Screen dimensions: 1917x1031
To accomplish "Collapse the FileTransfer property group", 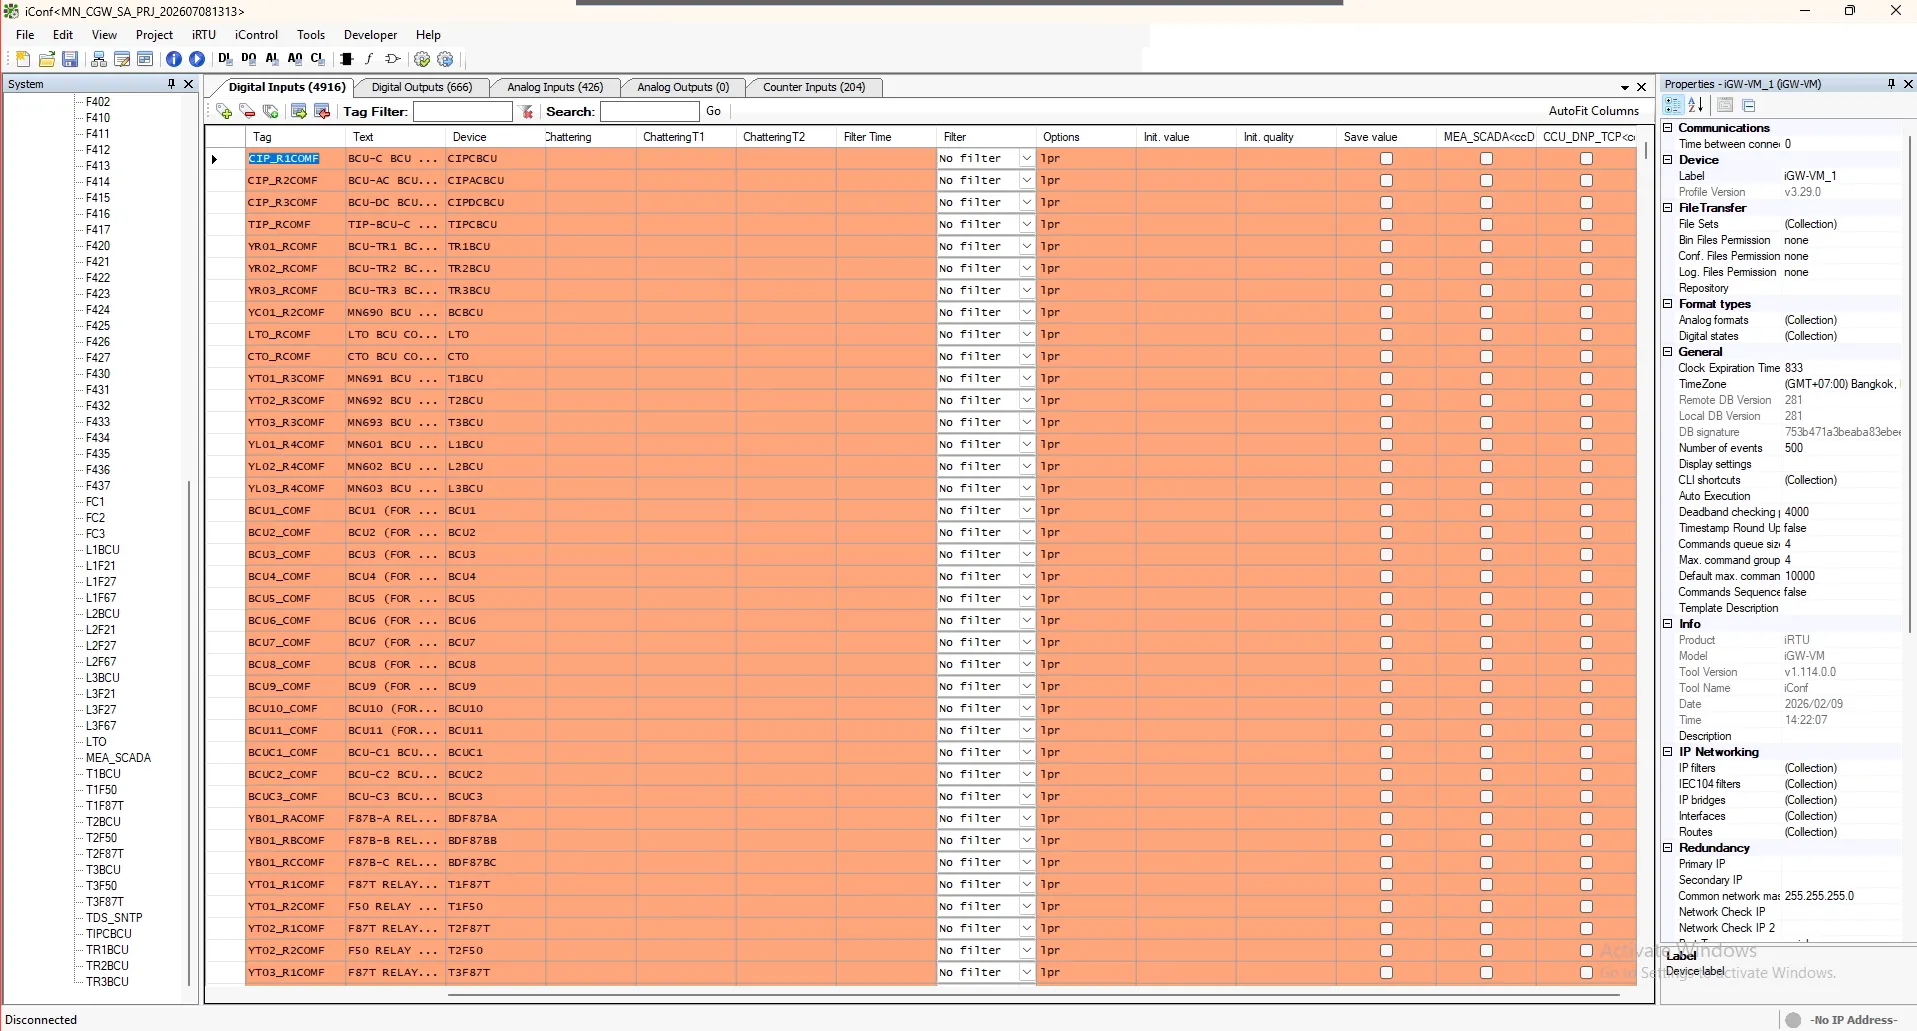I will pos(1667,208).
